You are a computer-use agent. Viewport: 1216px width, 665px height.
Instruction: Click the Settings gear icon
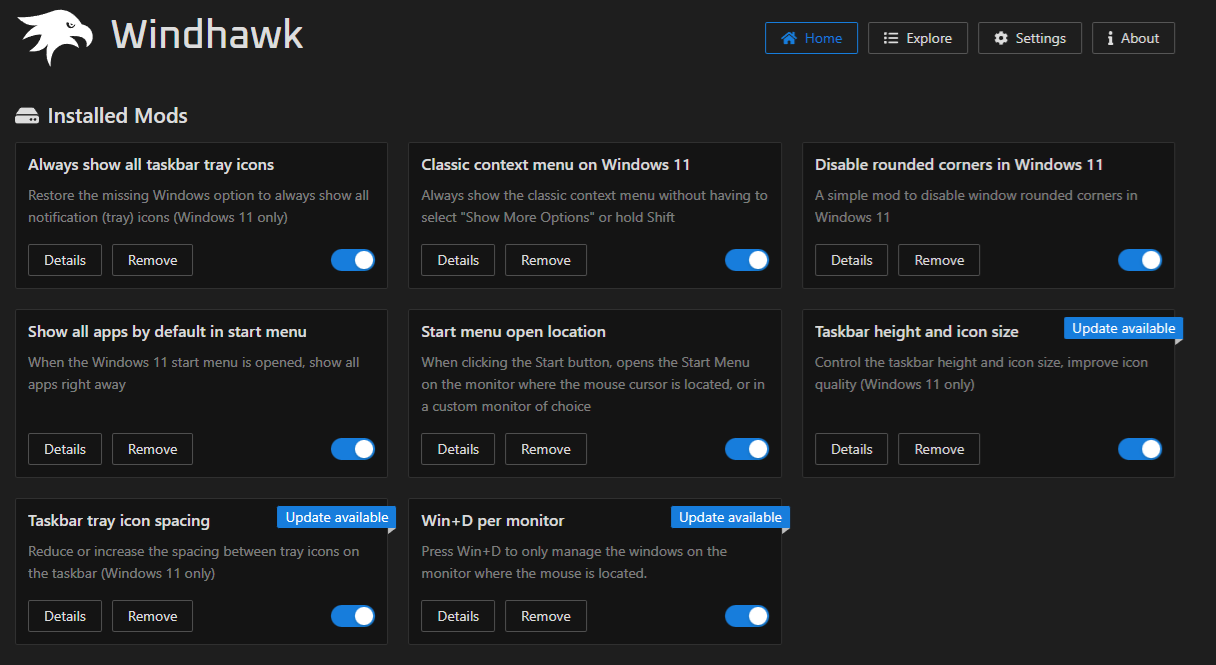point(1001,38)
